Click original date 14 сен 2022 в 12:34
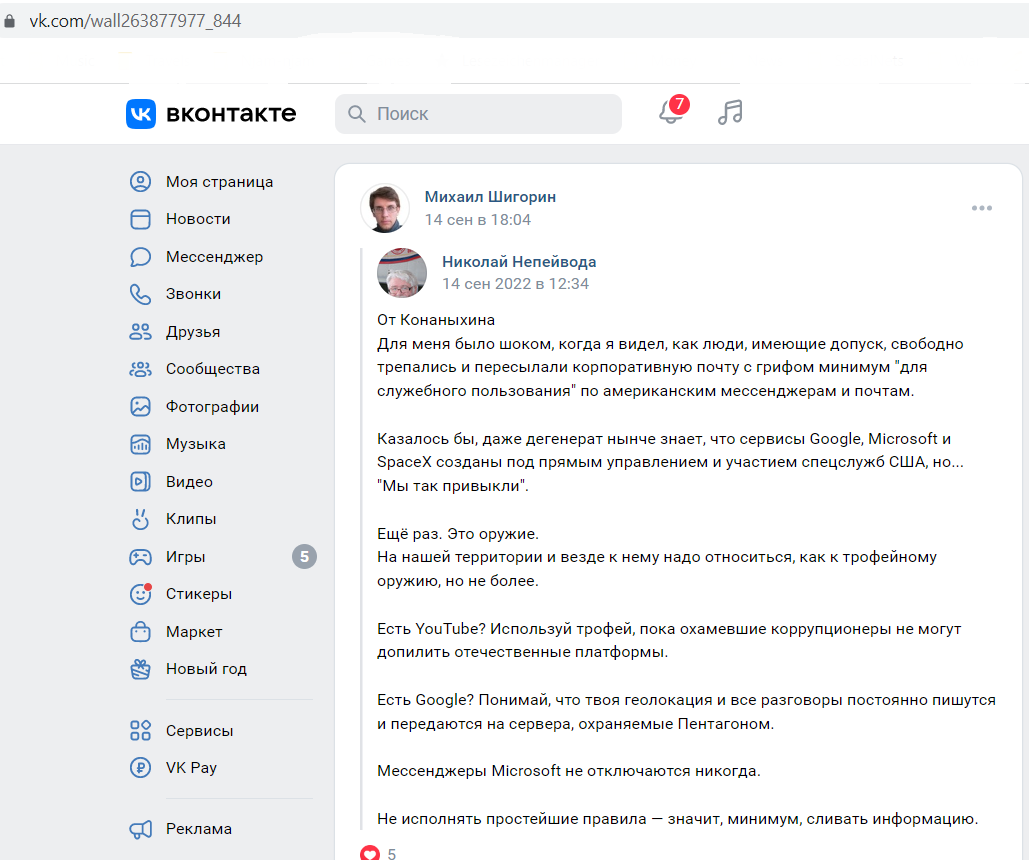The width and height of the screenshot is (1029, 860). (515, 284)
